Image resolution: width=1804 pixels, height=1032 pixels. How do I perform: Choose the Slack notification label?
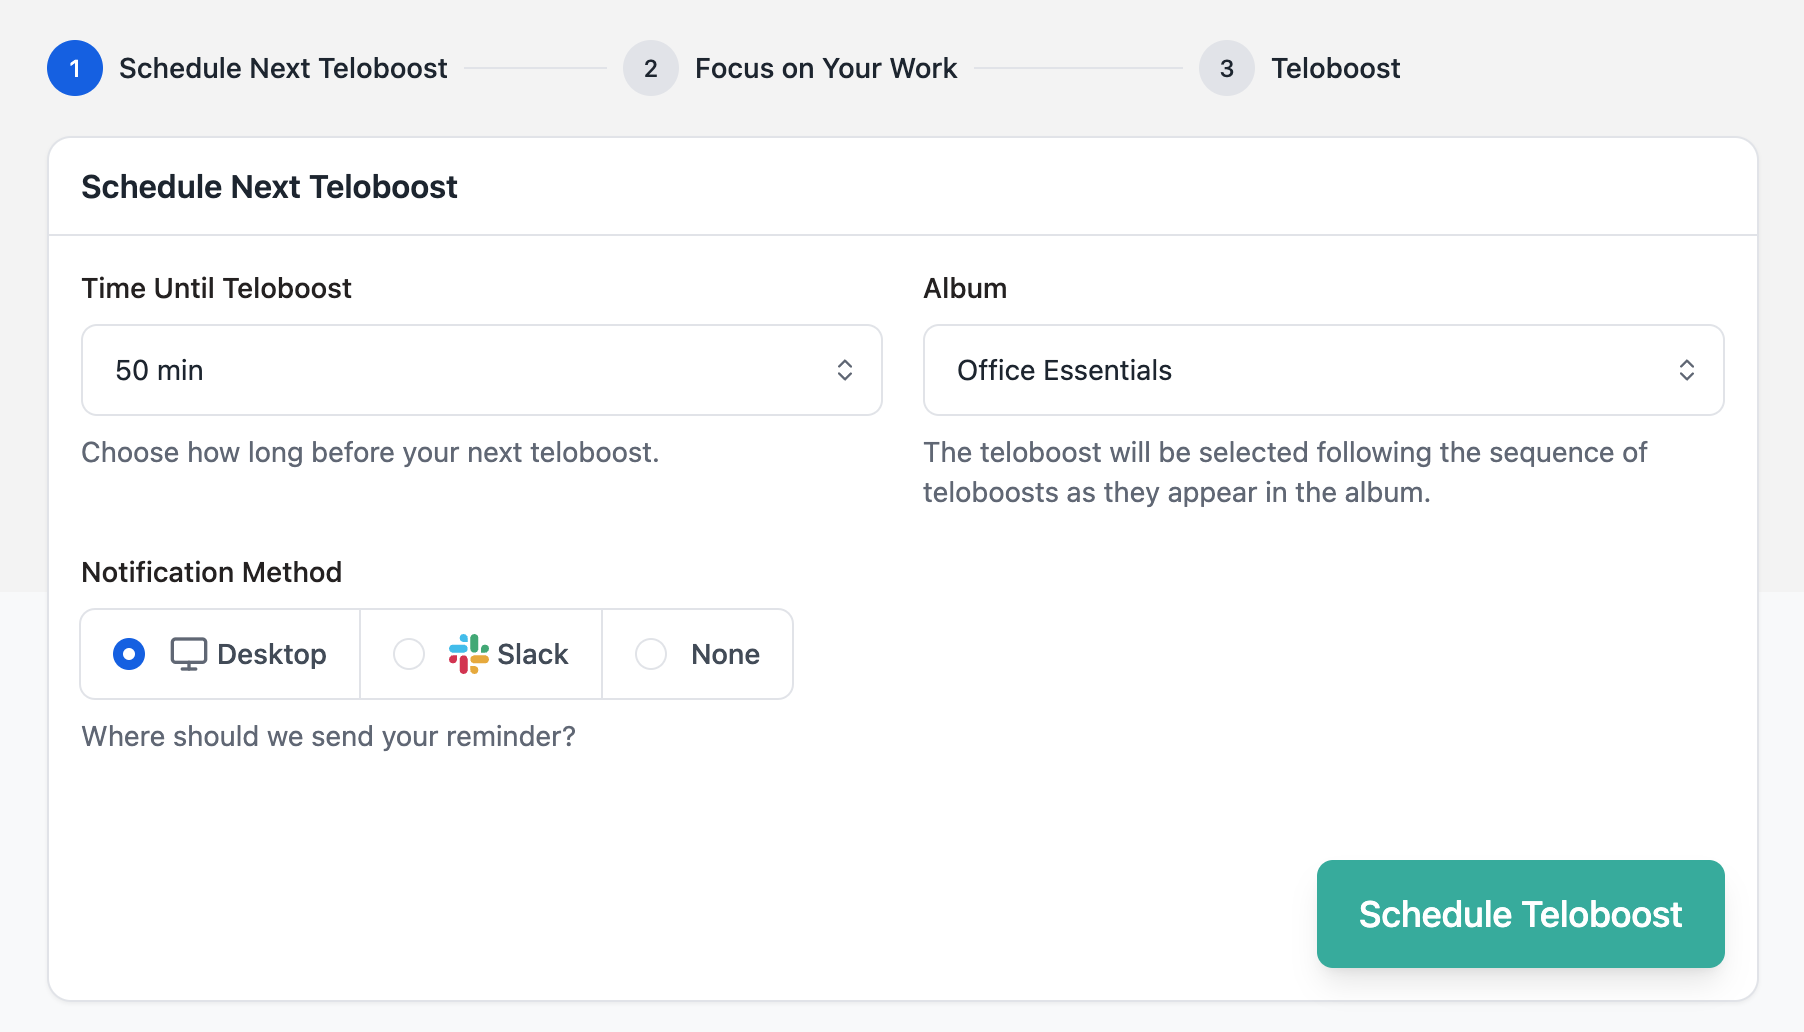click(x=532, y=654)
